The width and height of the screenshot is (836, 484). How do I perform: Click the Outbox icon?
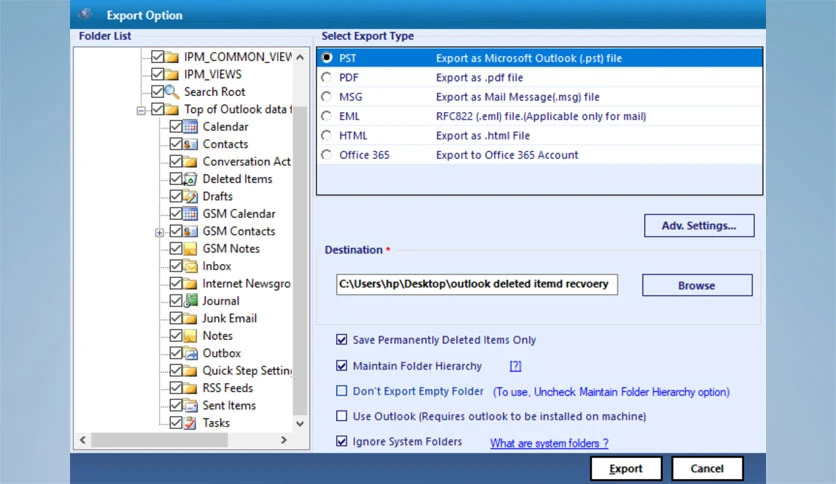(190, 353)
